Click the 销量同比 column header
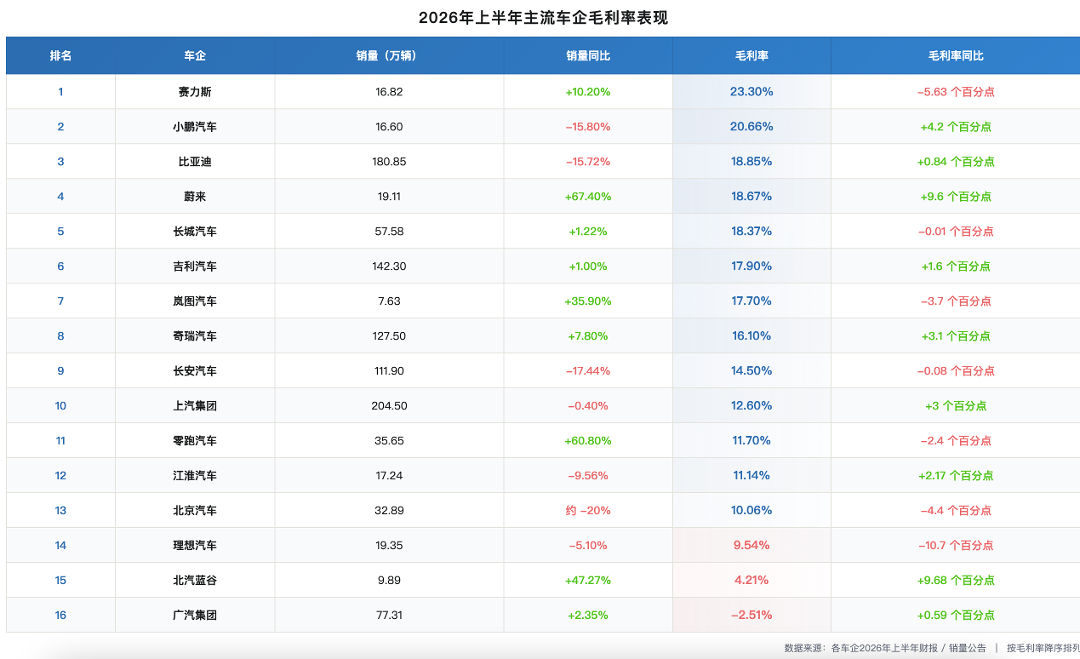Screen dimensions: 1080x659 point(588,56)
